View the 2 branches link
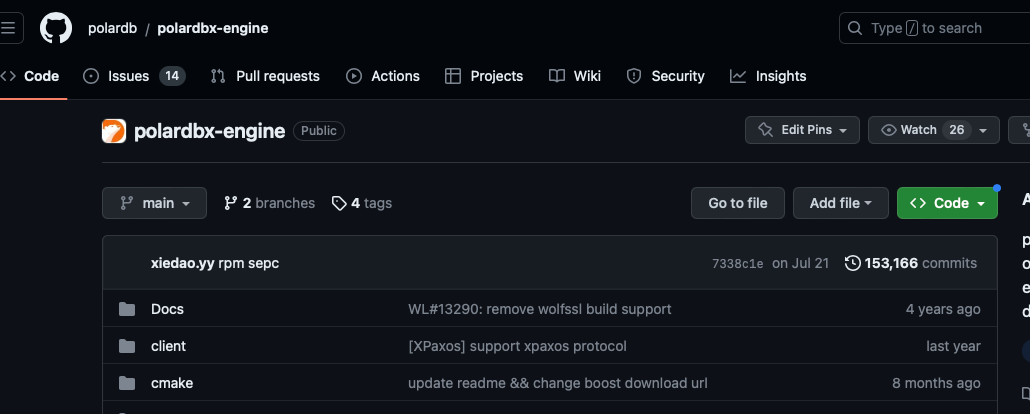 pyautogui.click(x=269, y=203)
